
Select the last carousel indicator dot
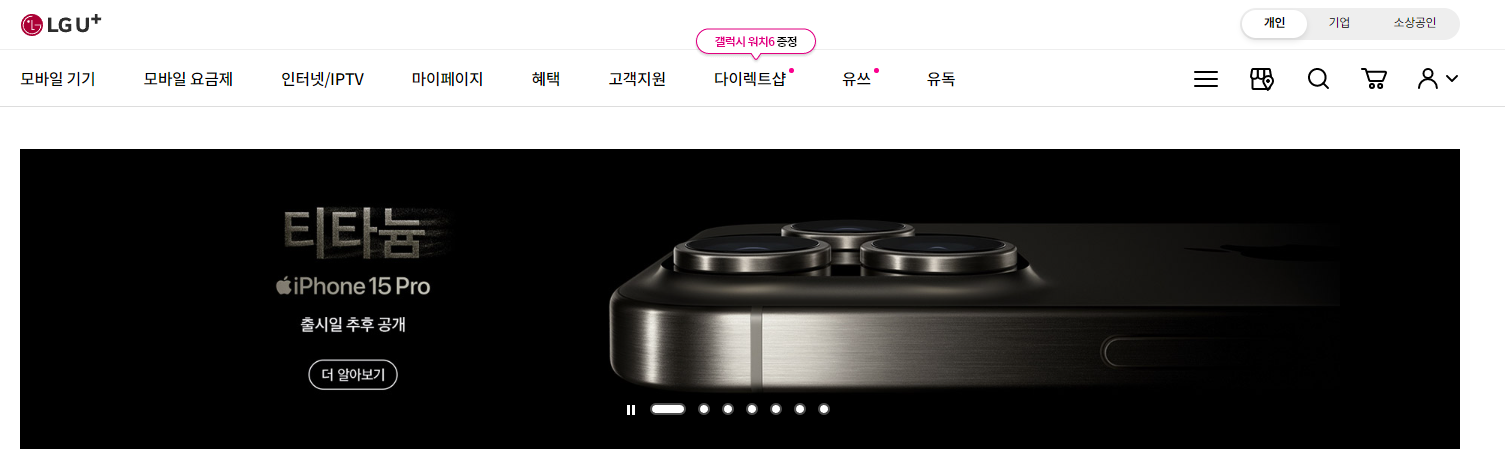tap(824, 409)
